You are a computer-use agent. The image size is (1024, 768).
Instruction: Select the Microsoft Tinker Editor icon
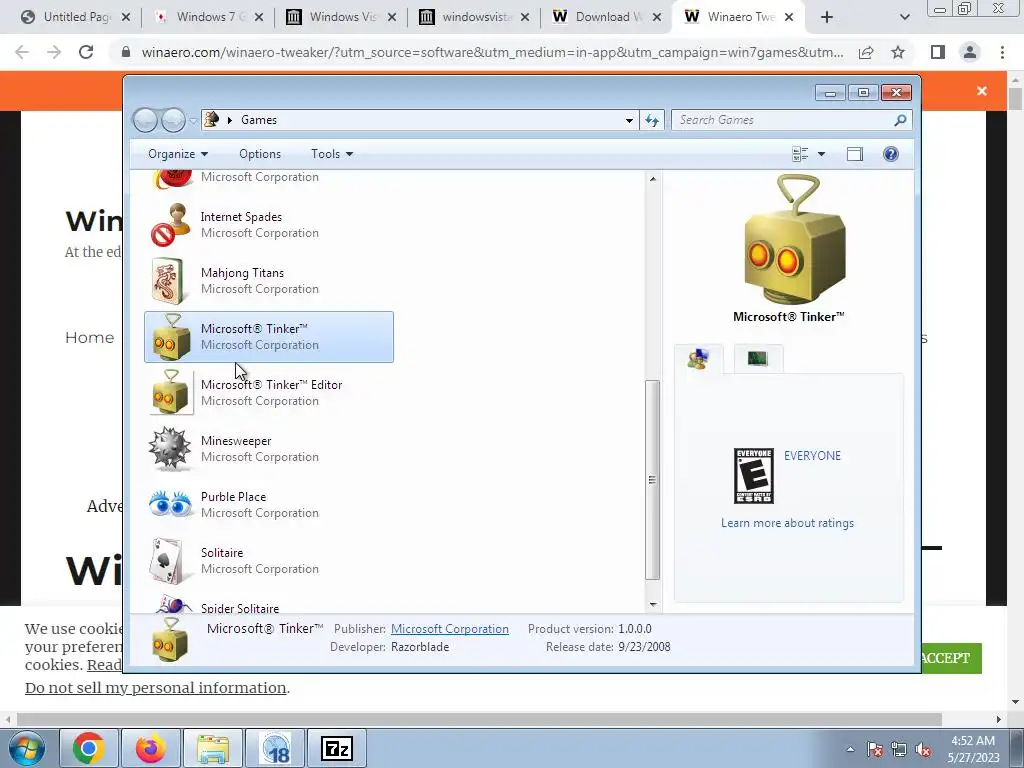click(x=170, y=392)
